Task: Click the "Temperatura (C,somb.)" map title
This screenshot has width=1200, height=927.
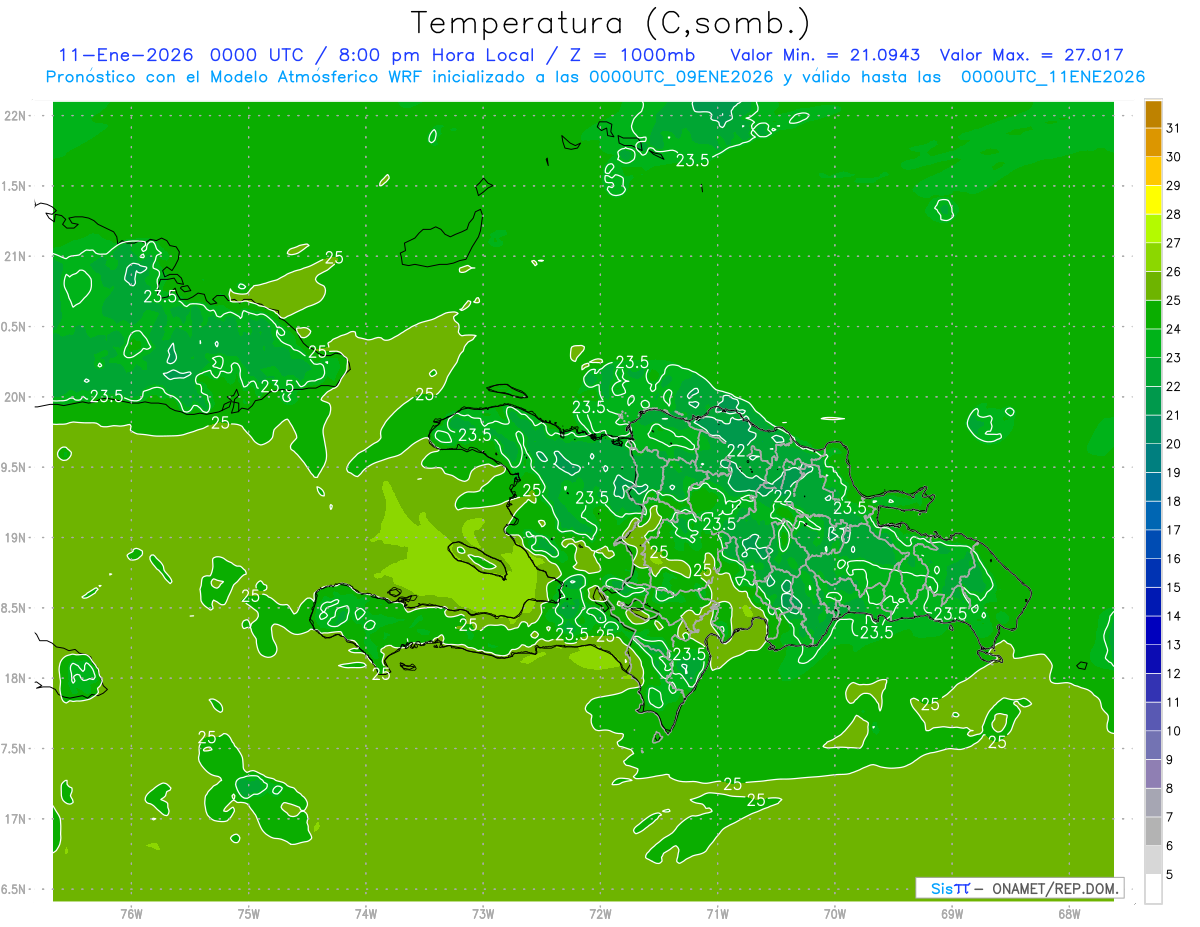Action: (x=611, y=23)
